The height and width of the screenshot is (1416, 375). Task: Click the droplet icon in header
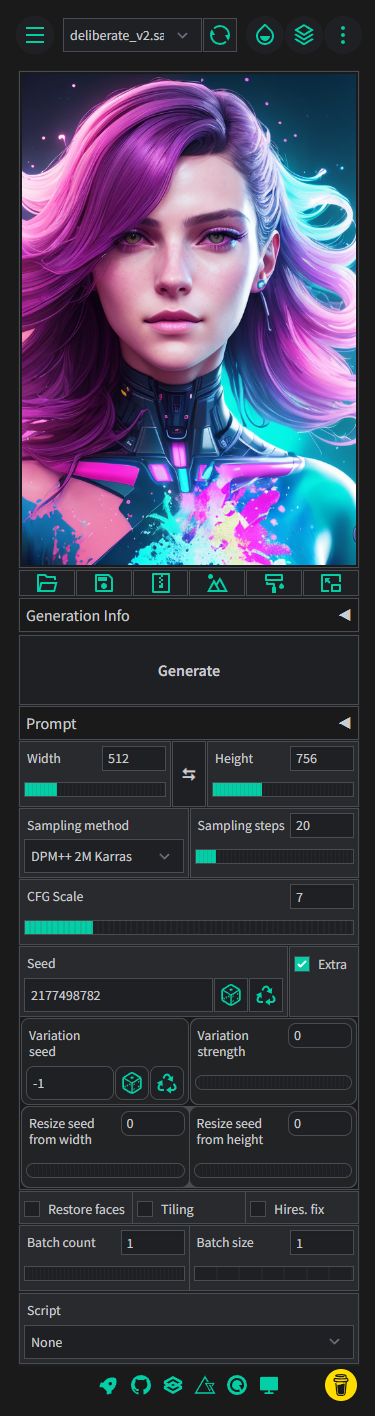pyautogui.click(x=264, y=35)
